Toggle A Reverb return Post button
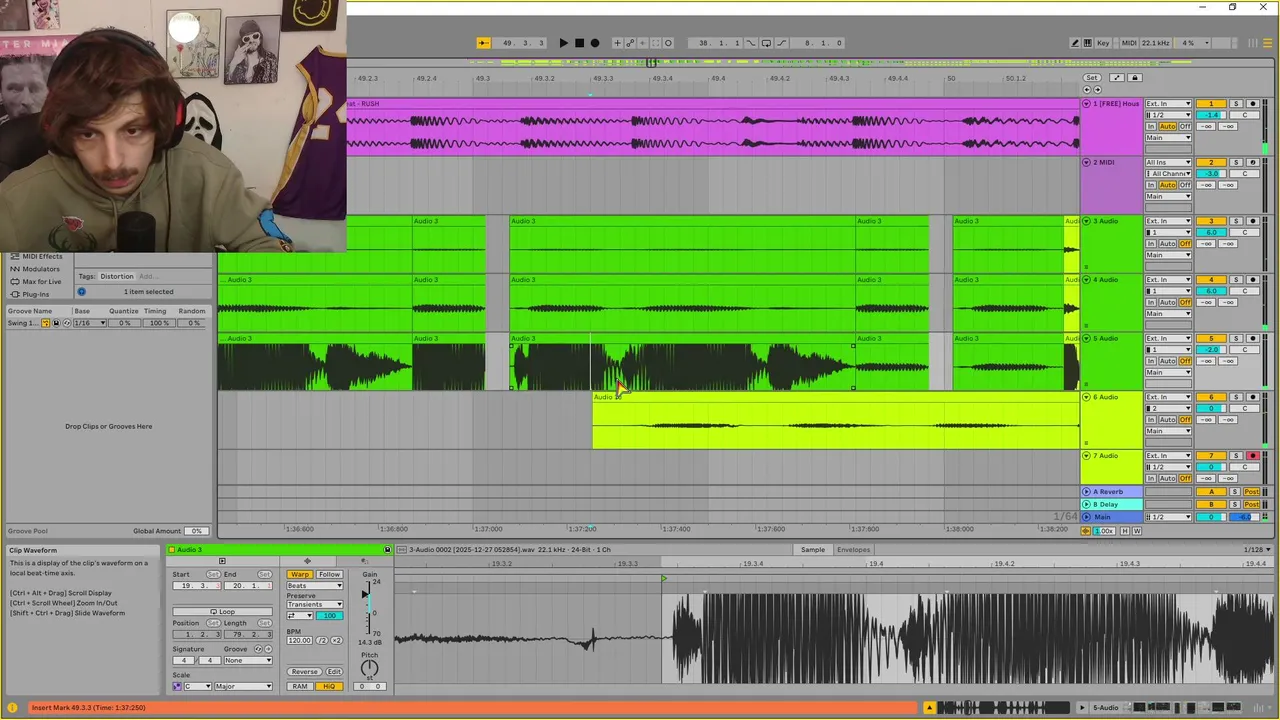 coord(1251,492)
